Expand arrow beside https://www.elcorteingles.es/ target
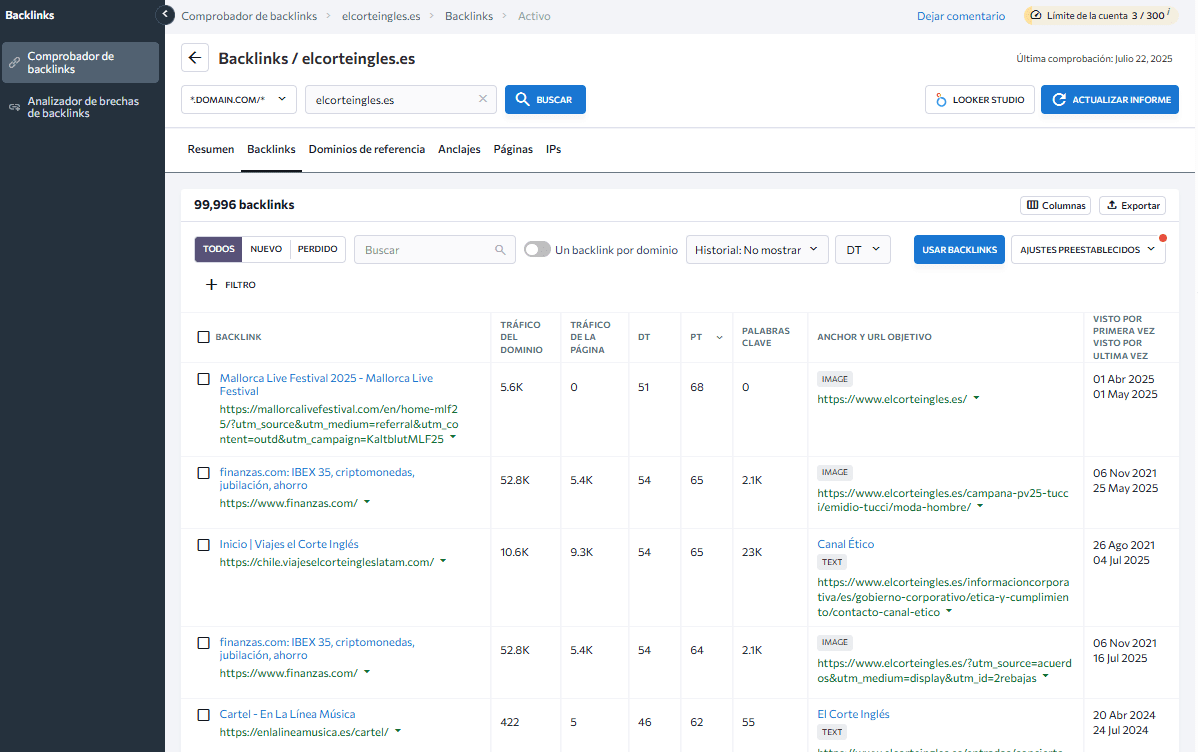The height and width of the screenshot is (752, 1198). pos(976,398)
